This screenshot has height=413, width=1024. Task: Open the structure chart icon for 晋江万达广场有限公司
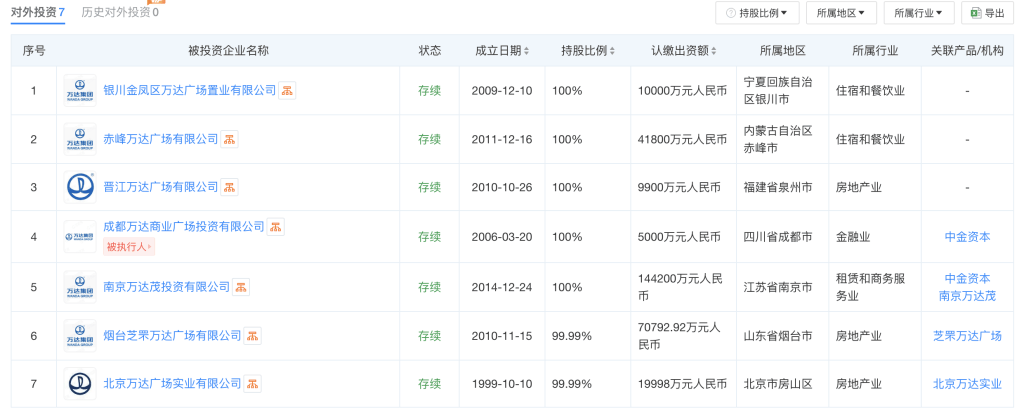click(229, 187)
